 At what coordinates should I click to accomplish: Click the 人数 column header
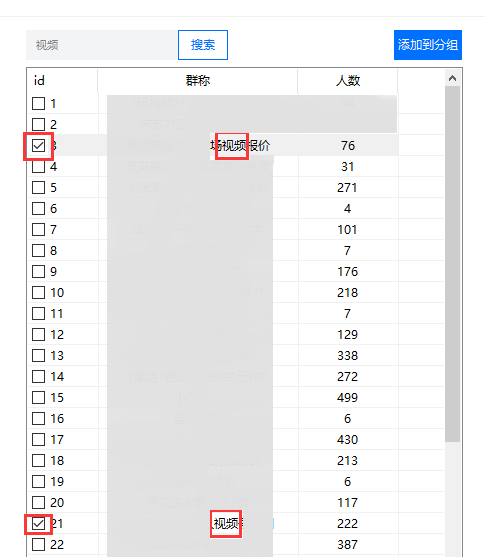tap(348, 81)
